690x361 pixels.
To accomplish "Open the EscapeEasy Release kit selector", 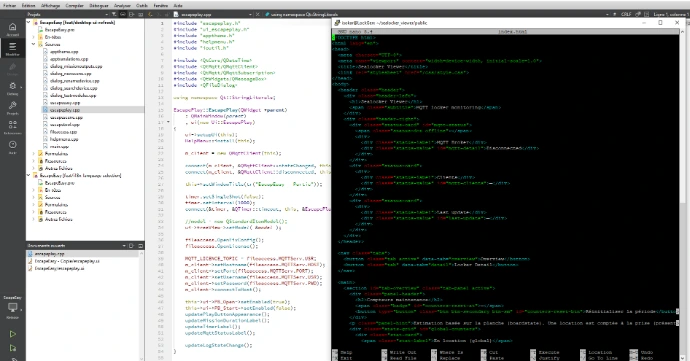I will pos(12,307).
